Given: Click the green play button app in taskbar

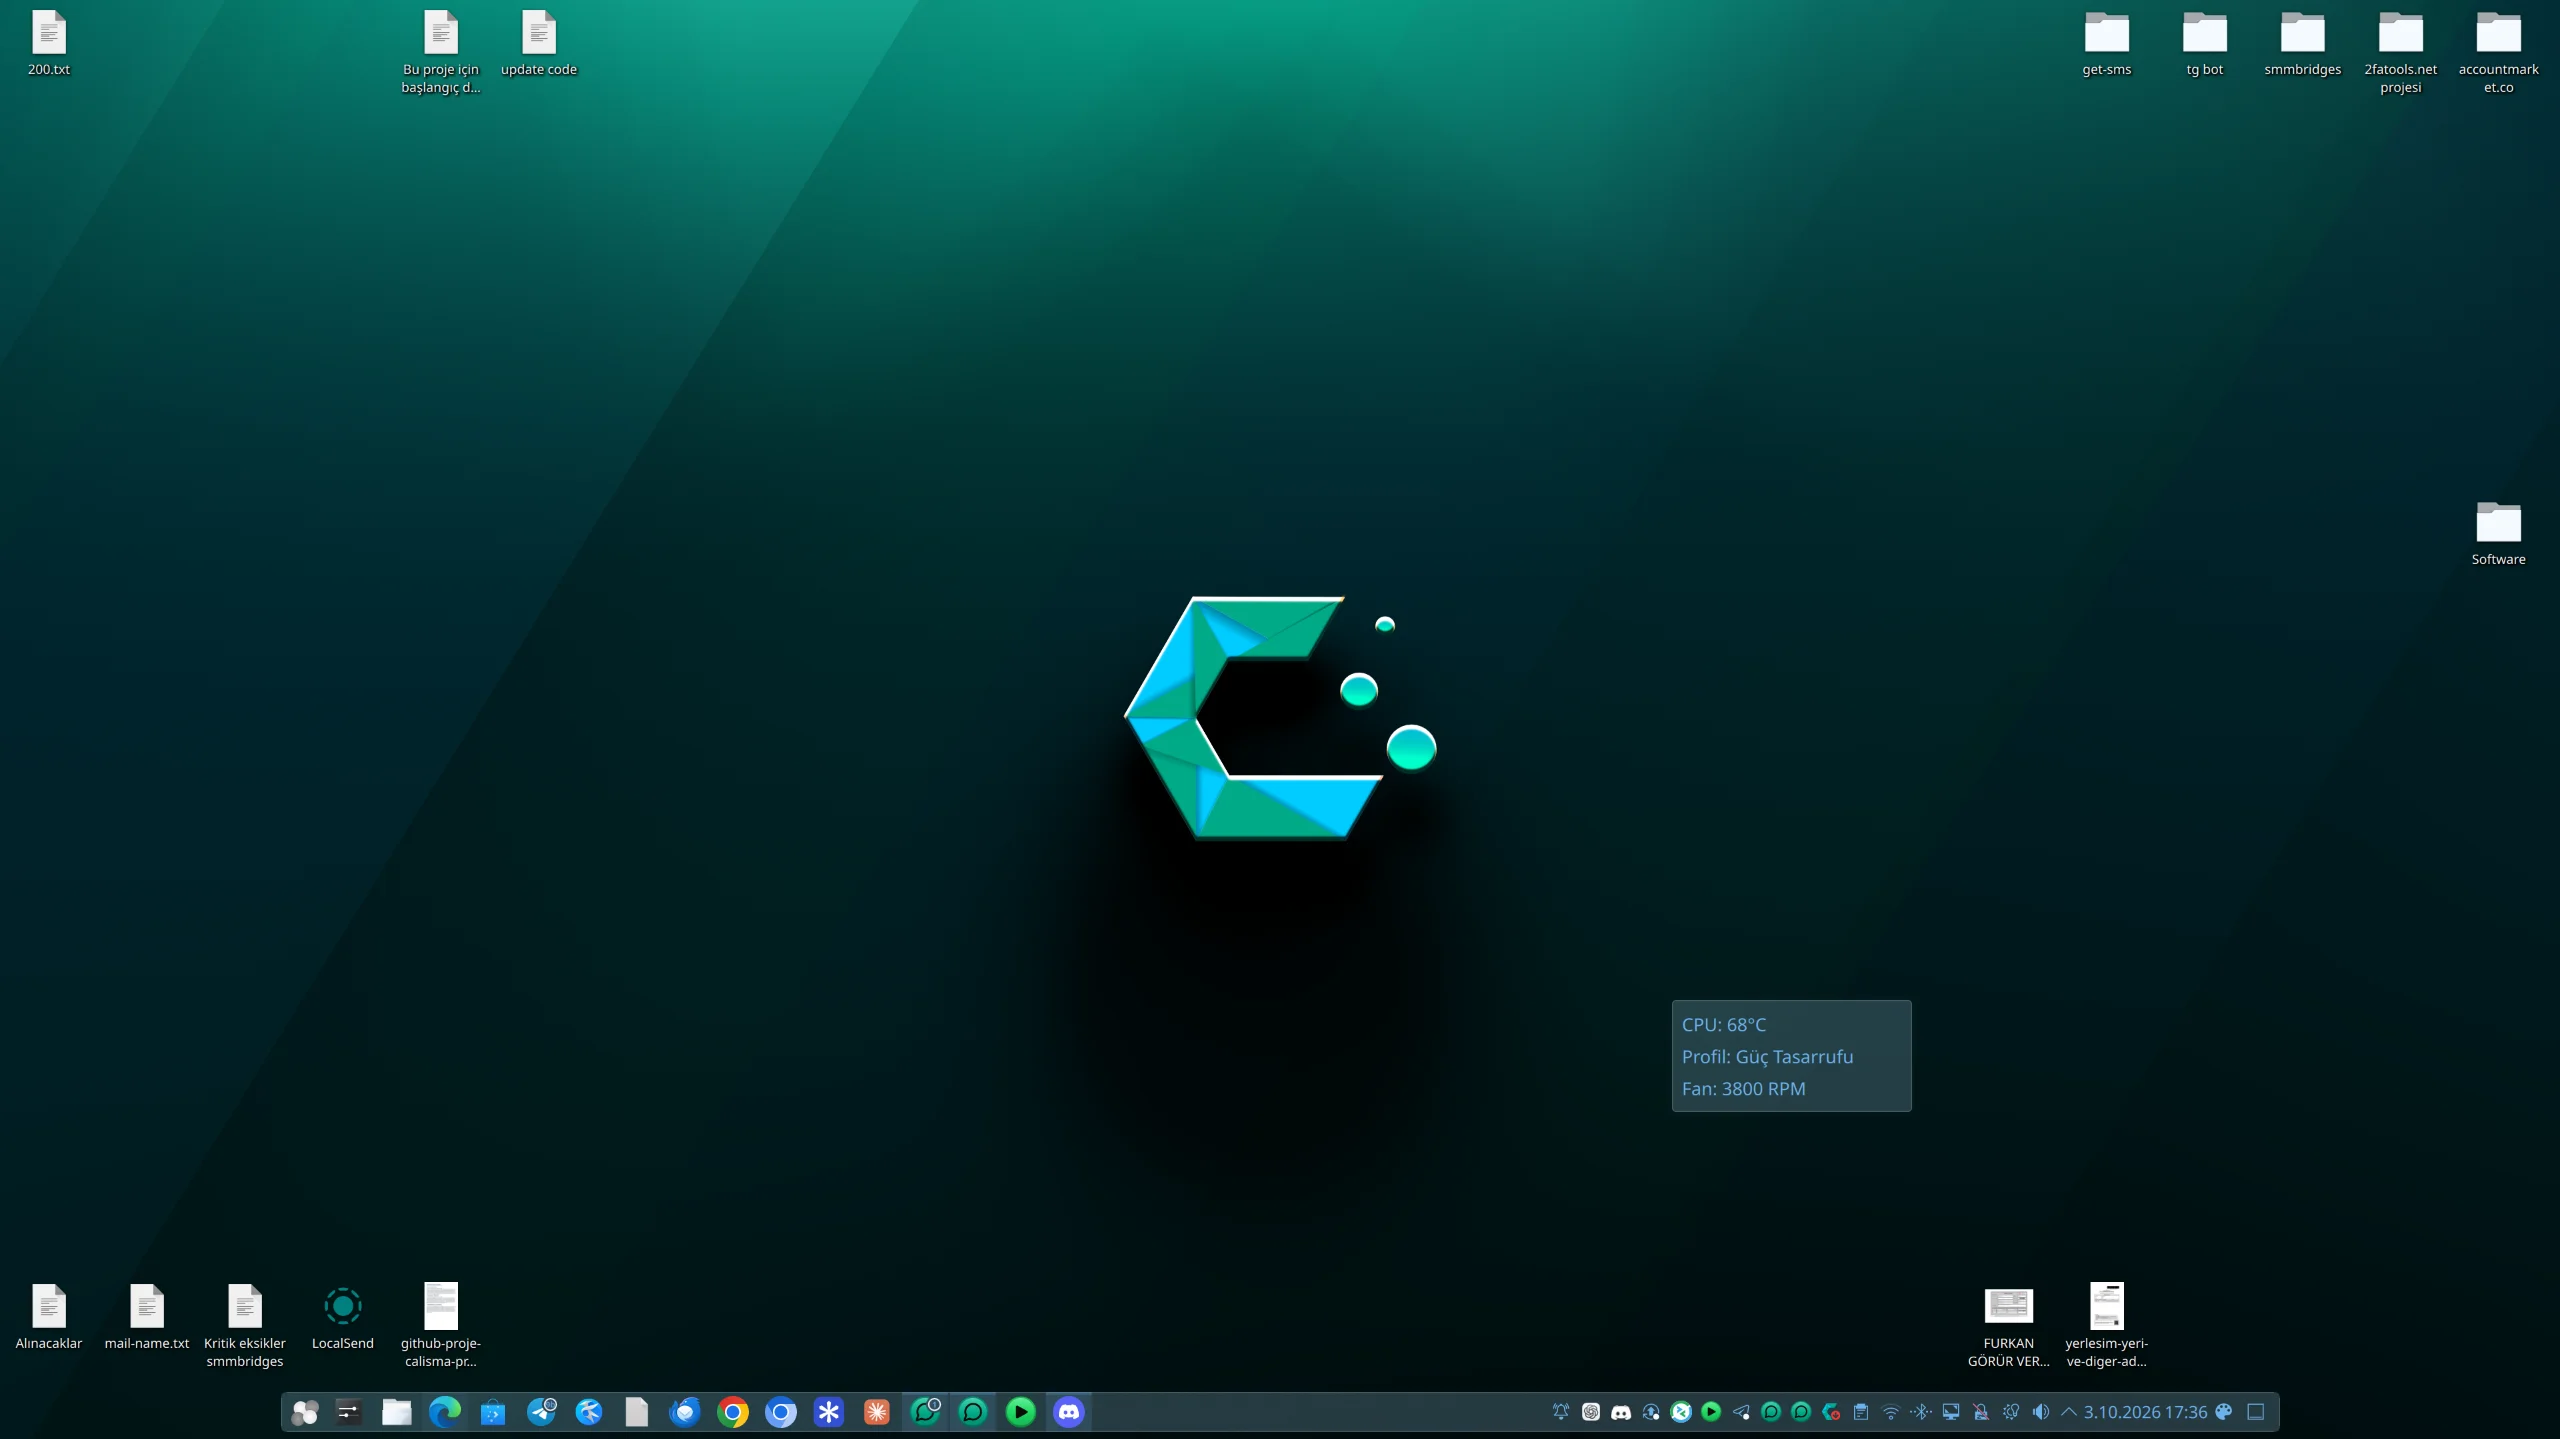Looking at the screenshot, I should 1021,1412.
